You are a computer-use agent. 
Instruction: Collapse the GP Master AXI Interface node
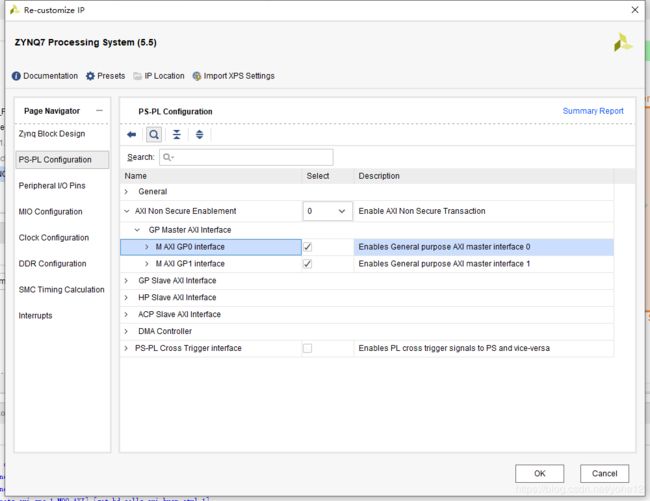[137, 230]
